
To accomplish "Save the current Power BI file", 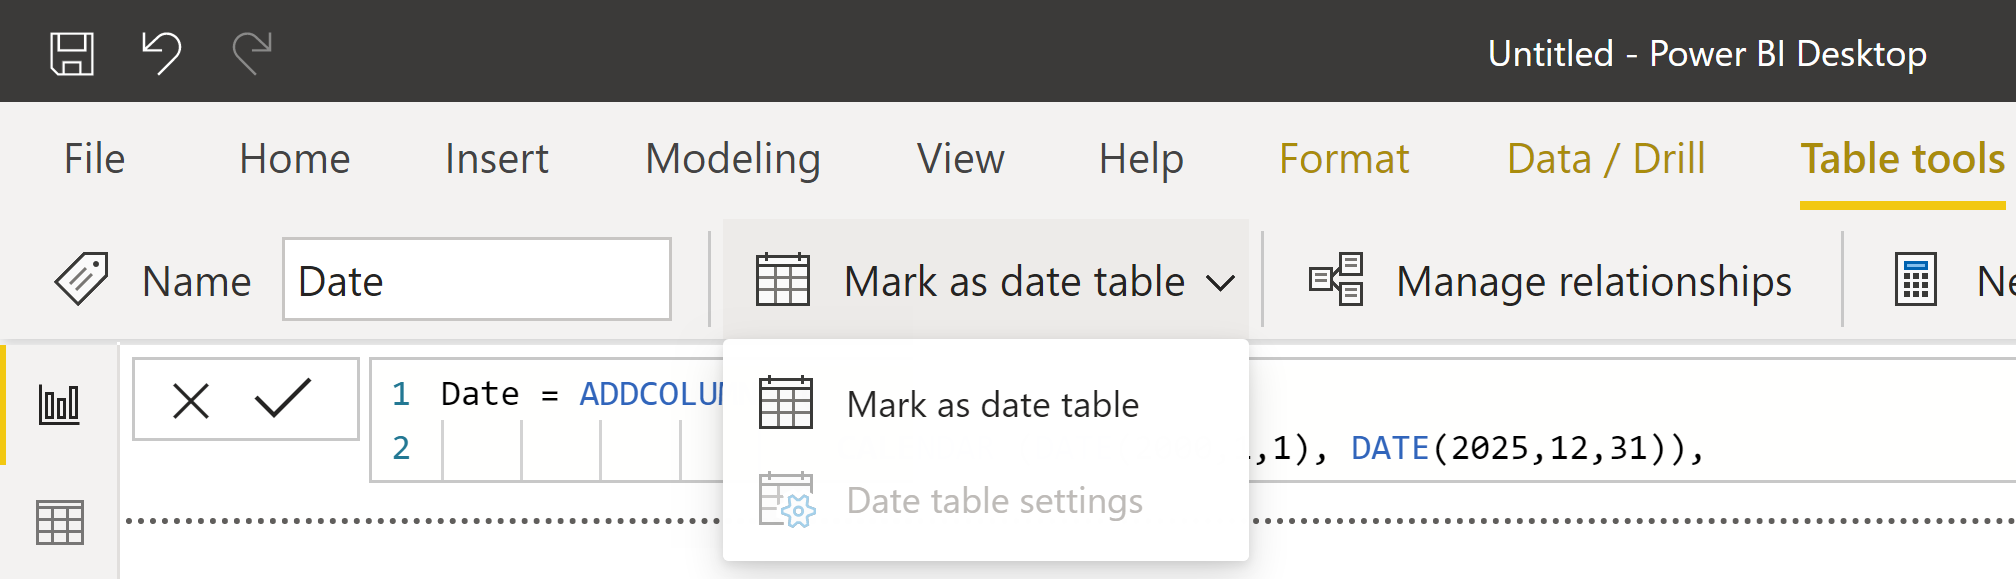I will click(70, 52).
